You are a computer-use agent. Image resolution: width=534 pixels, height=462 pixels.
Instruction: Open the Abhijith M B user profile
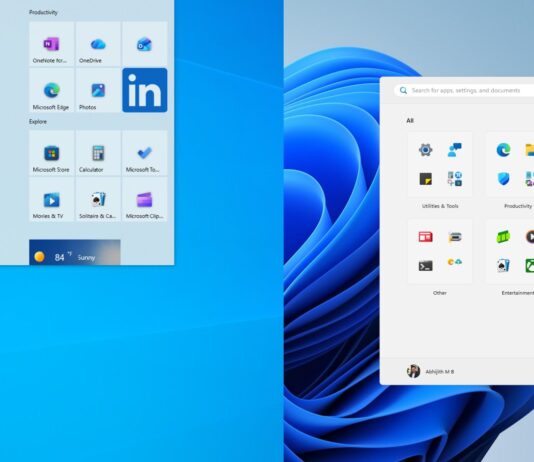point(430,371)
